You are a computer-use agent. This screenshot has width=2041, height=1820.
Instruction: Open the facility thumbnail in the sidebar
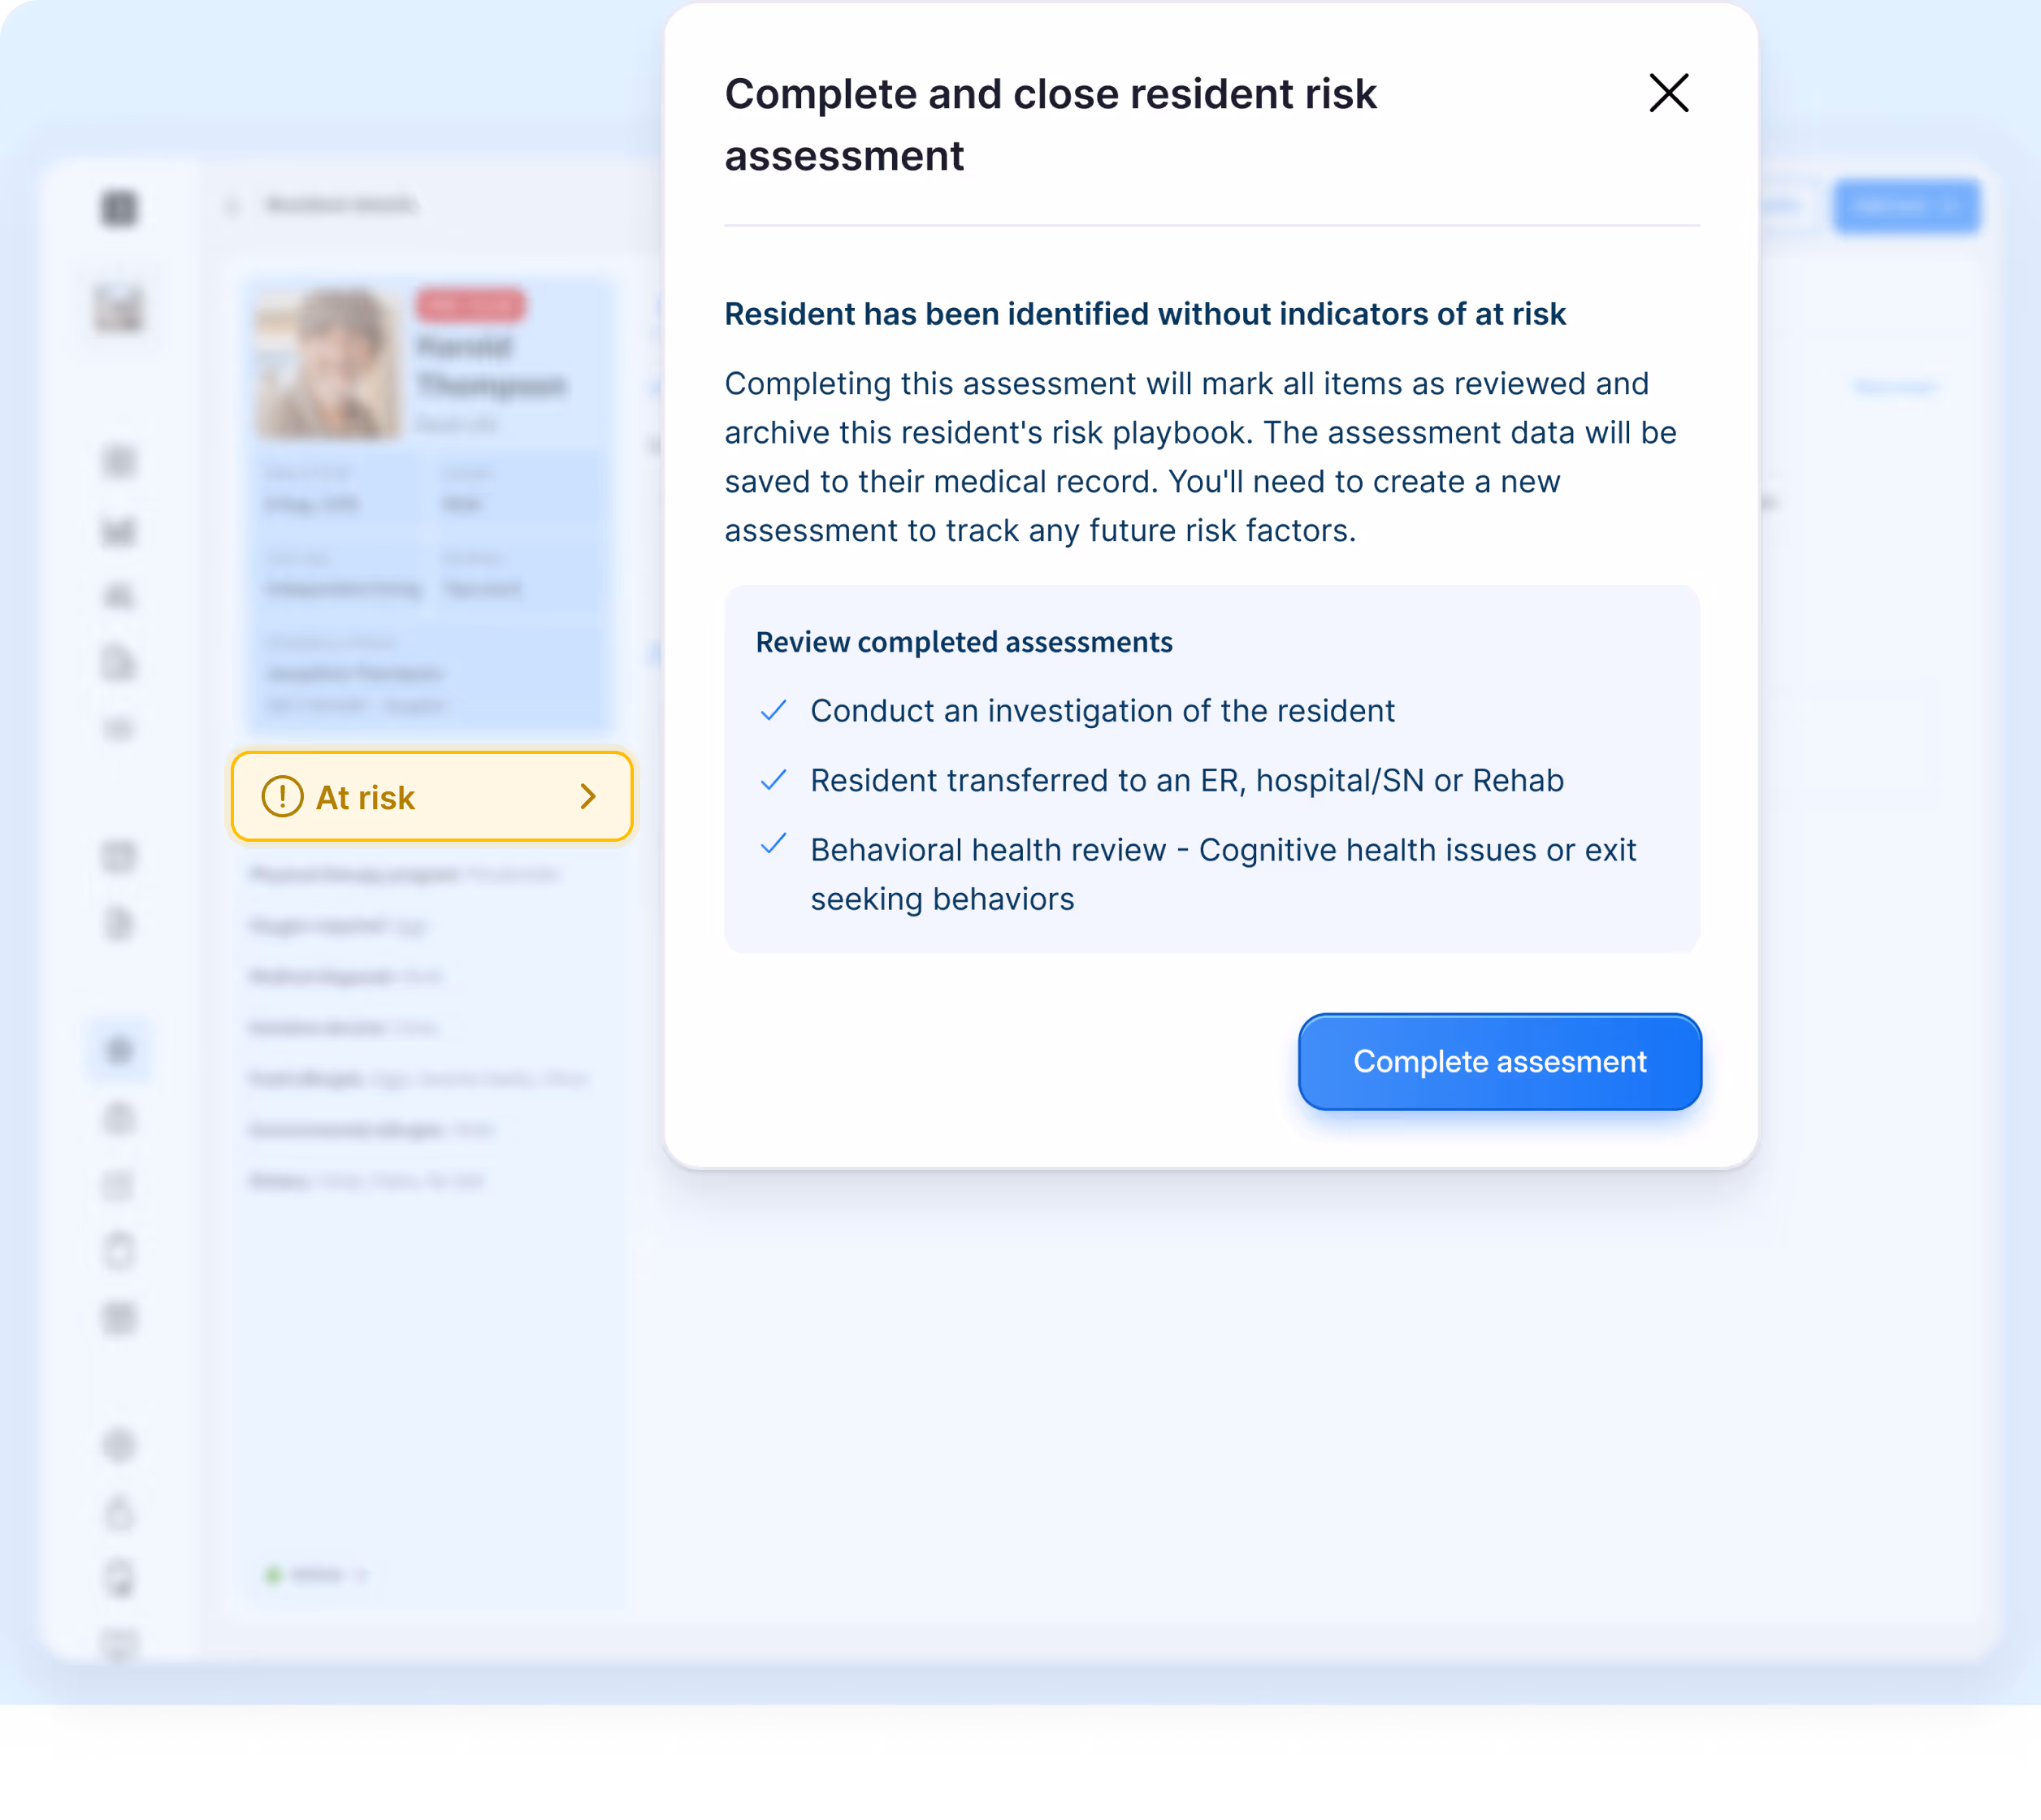(119, 307)
